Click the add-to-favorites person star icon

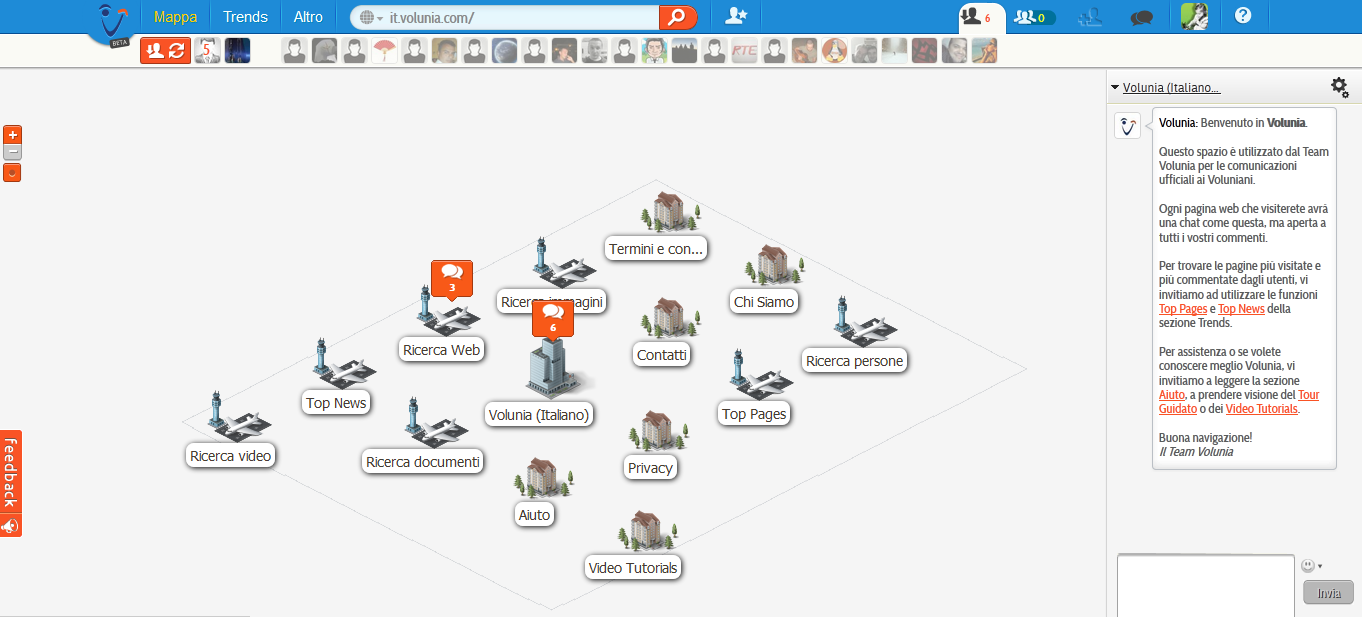[736, 16]
